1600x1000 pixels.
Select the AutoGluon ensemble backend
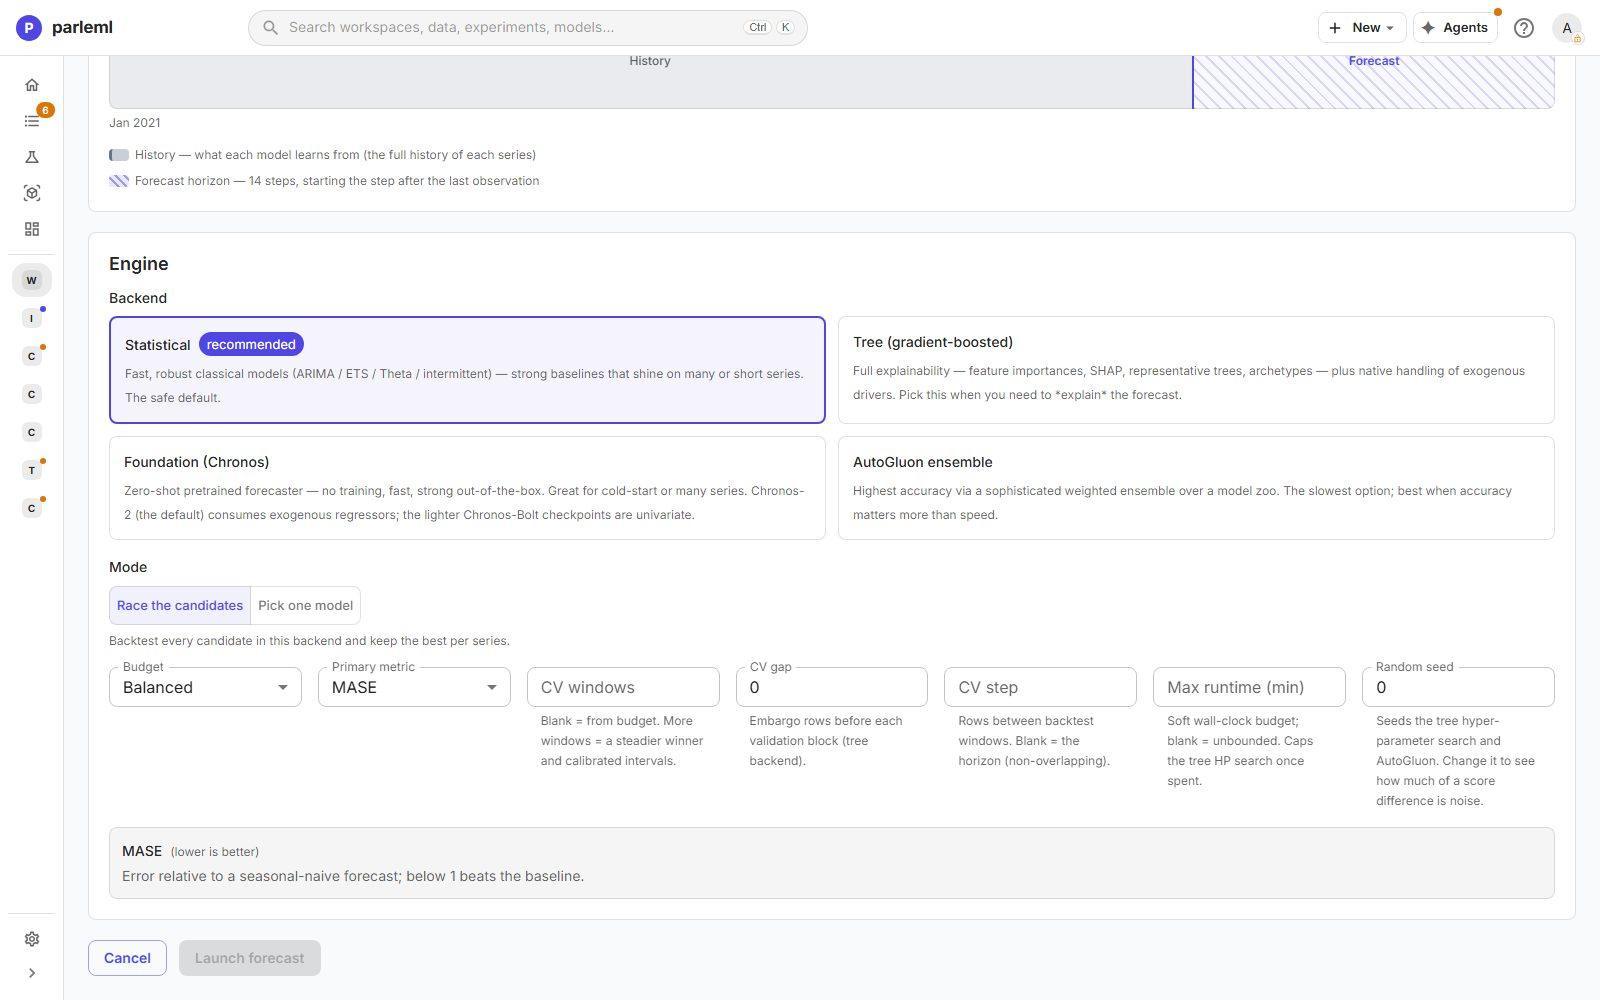[x=1196, y=488]
